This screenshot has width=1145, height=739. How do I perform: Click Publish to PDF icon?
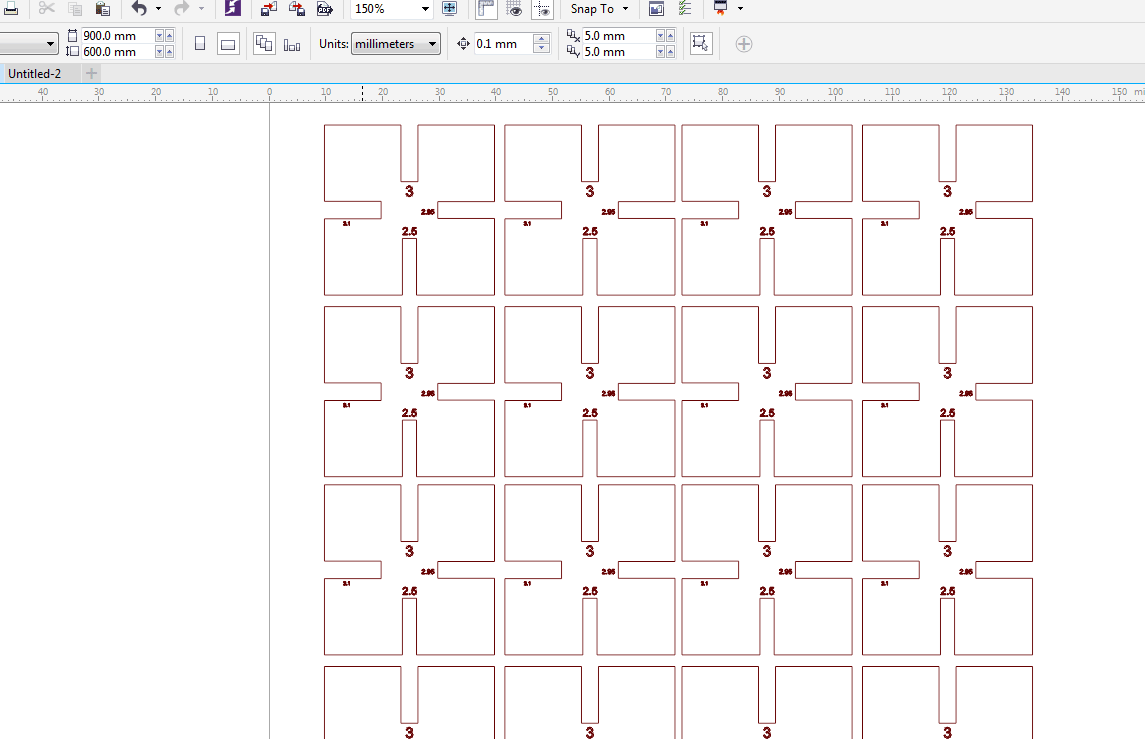tap(324, 9)
